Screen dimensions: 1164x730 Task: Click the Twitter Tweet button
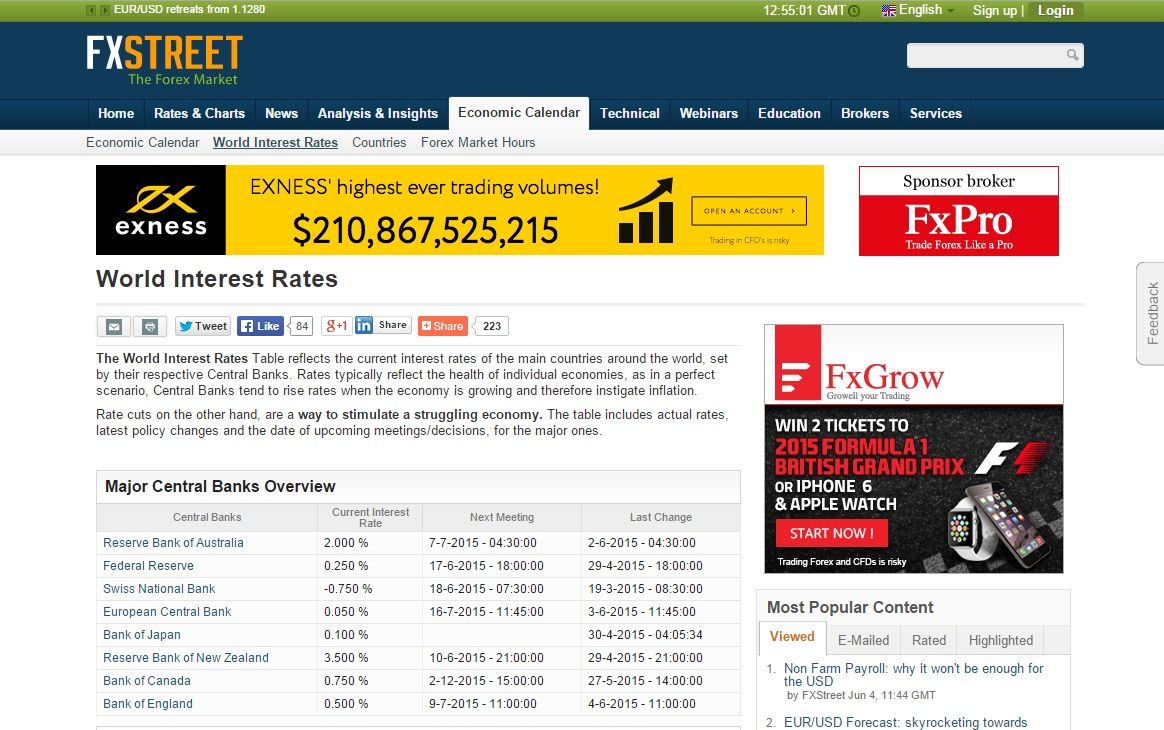click(x=203, y=326)
